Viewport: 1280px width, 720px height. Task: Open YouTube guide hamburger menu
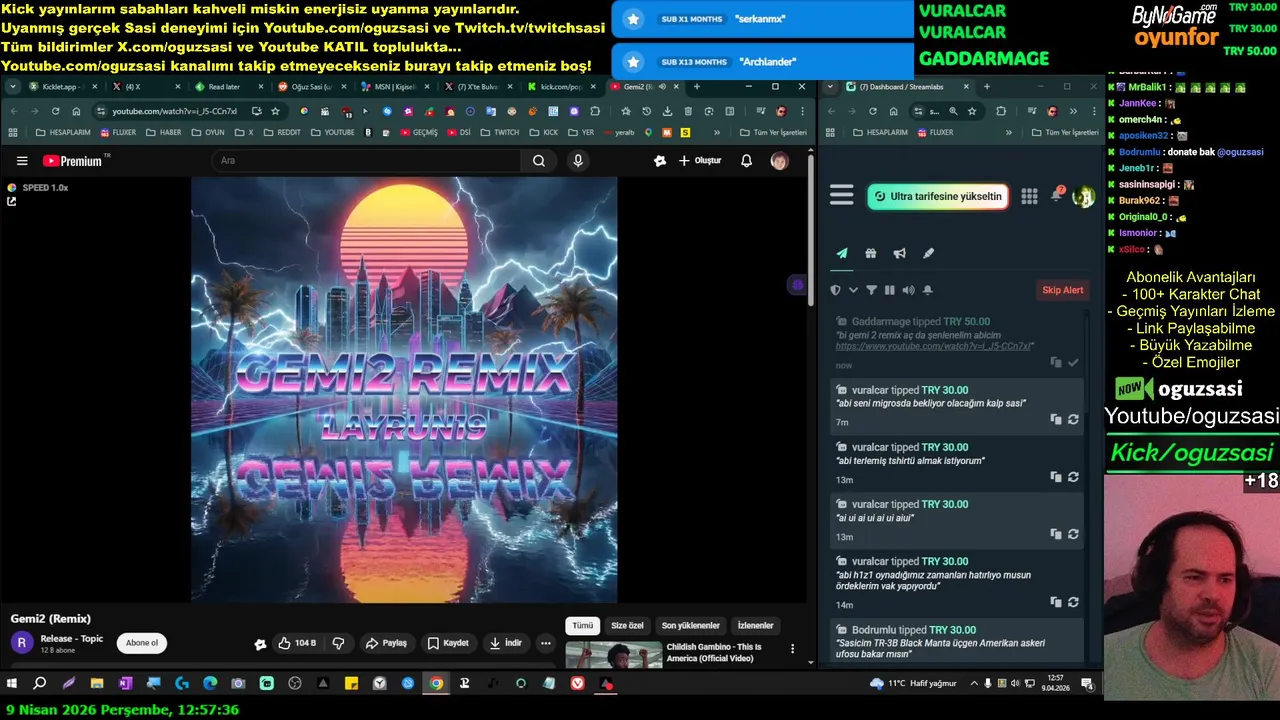[x=22, y=161]
